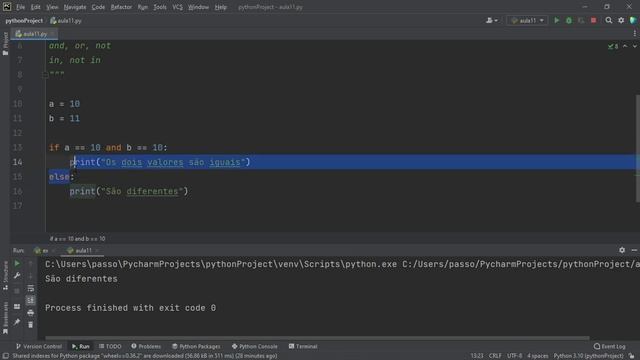Open the Run menu
This screenshot has height=360, width=640.
tap(142, 7)
